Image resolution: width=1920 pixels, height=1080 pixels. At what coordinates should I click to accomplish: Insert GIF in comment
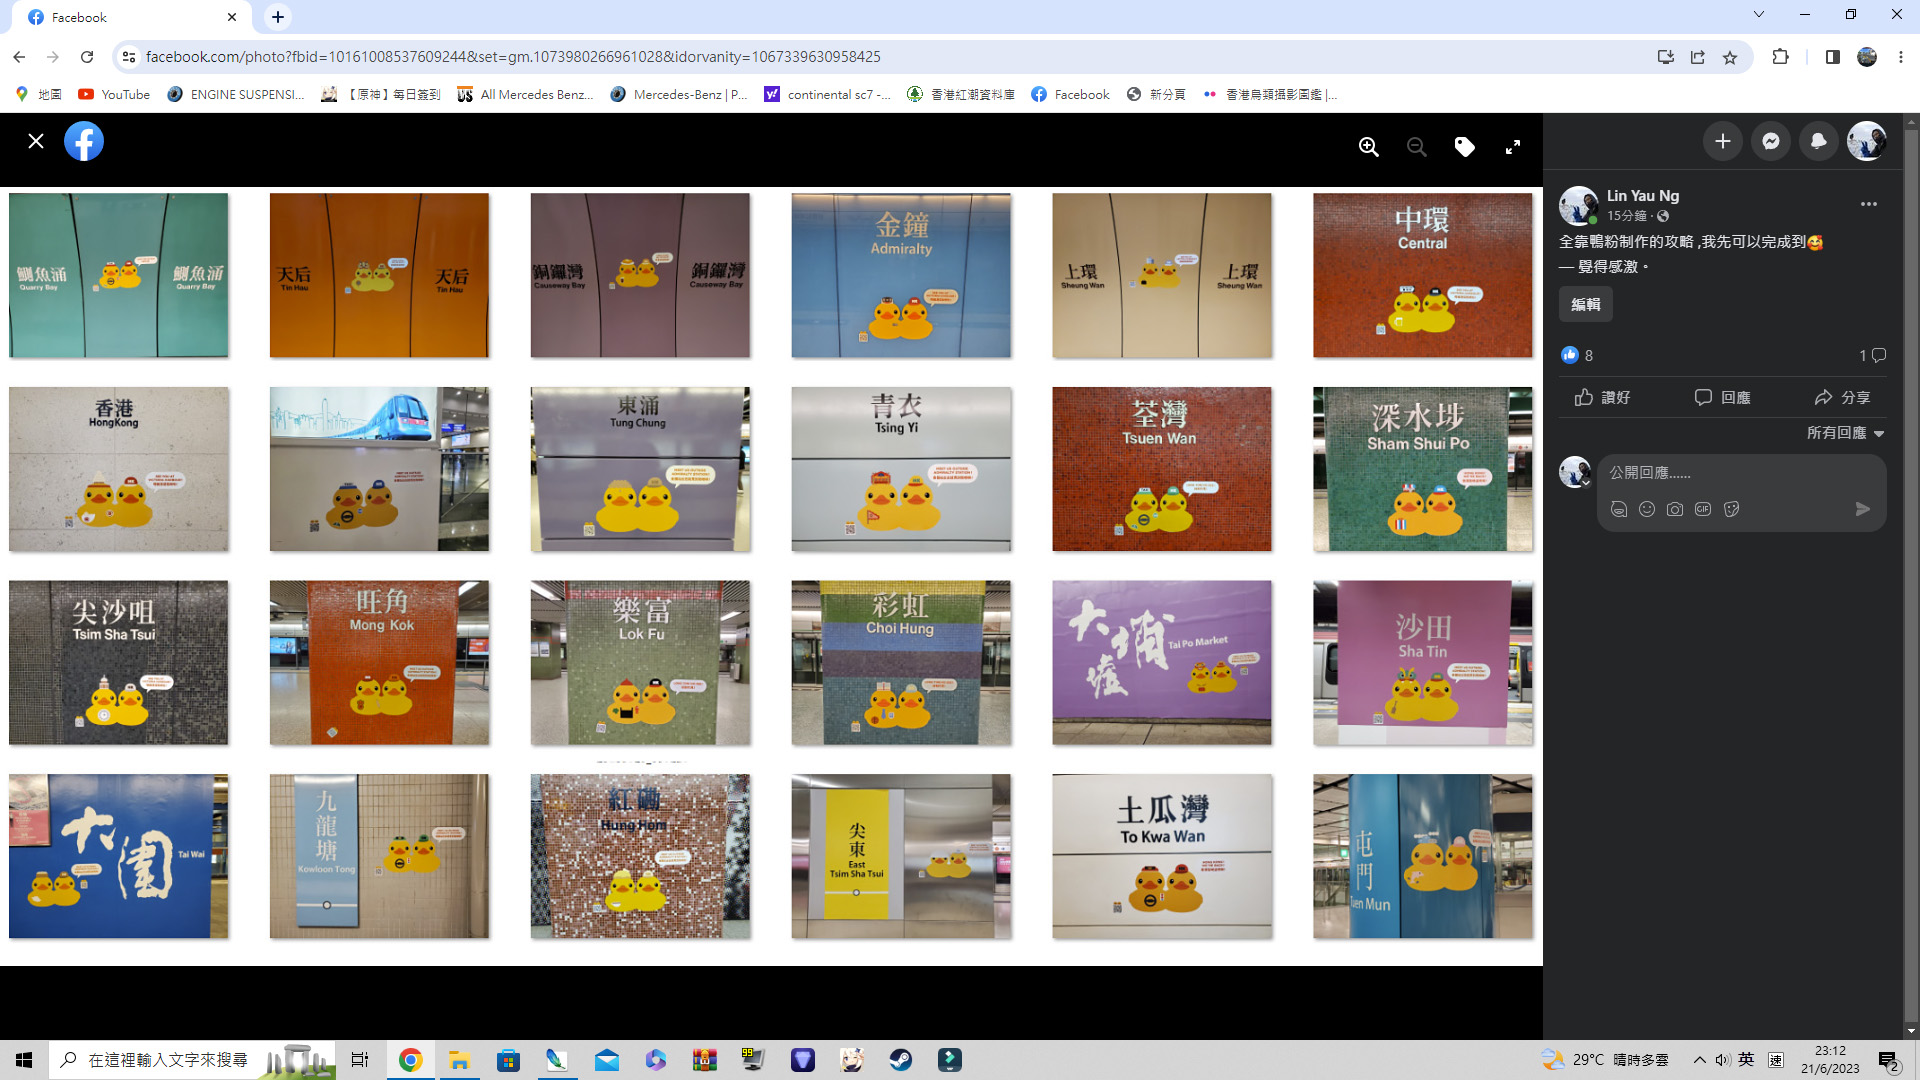coord(1703,509)
